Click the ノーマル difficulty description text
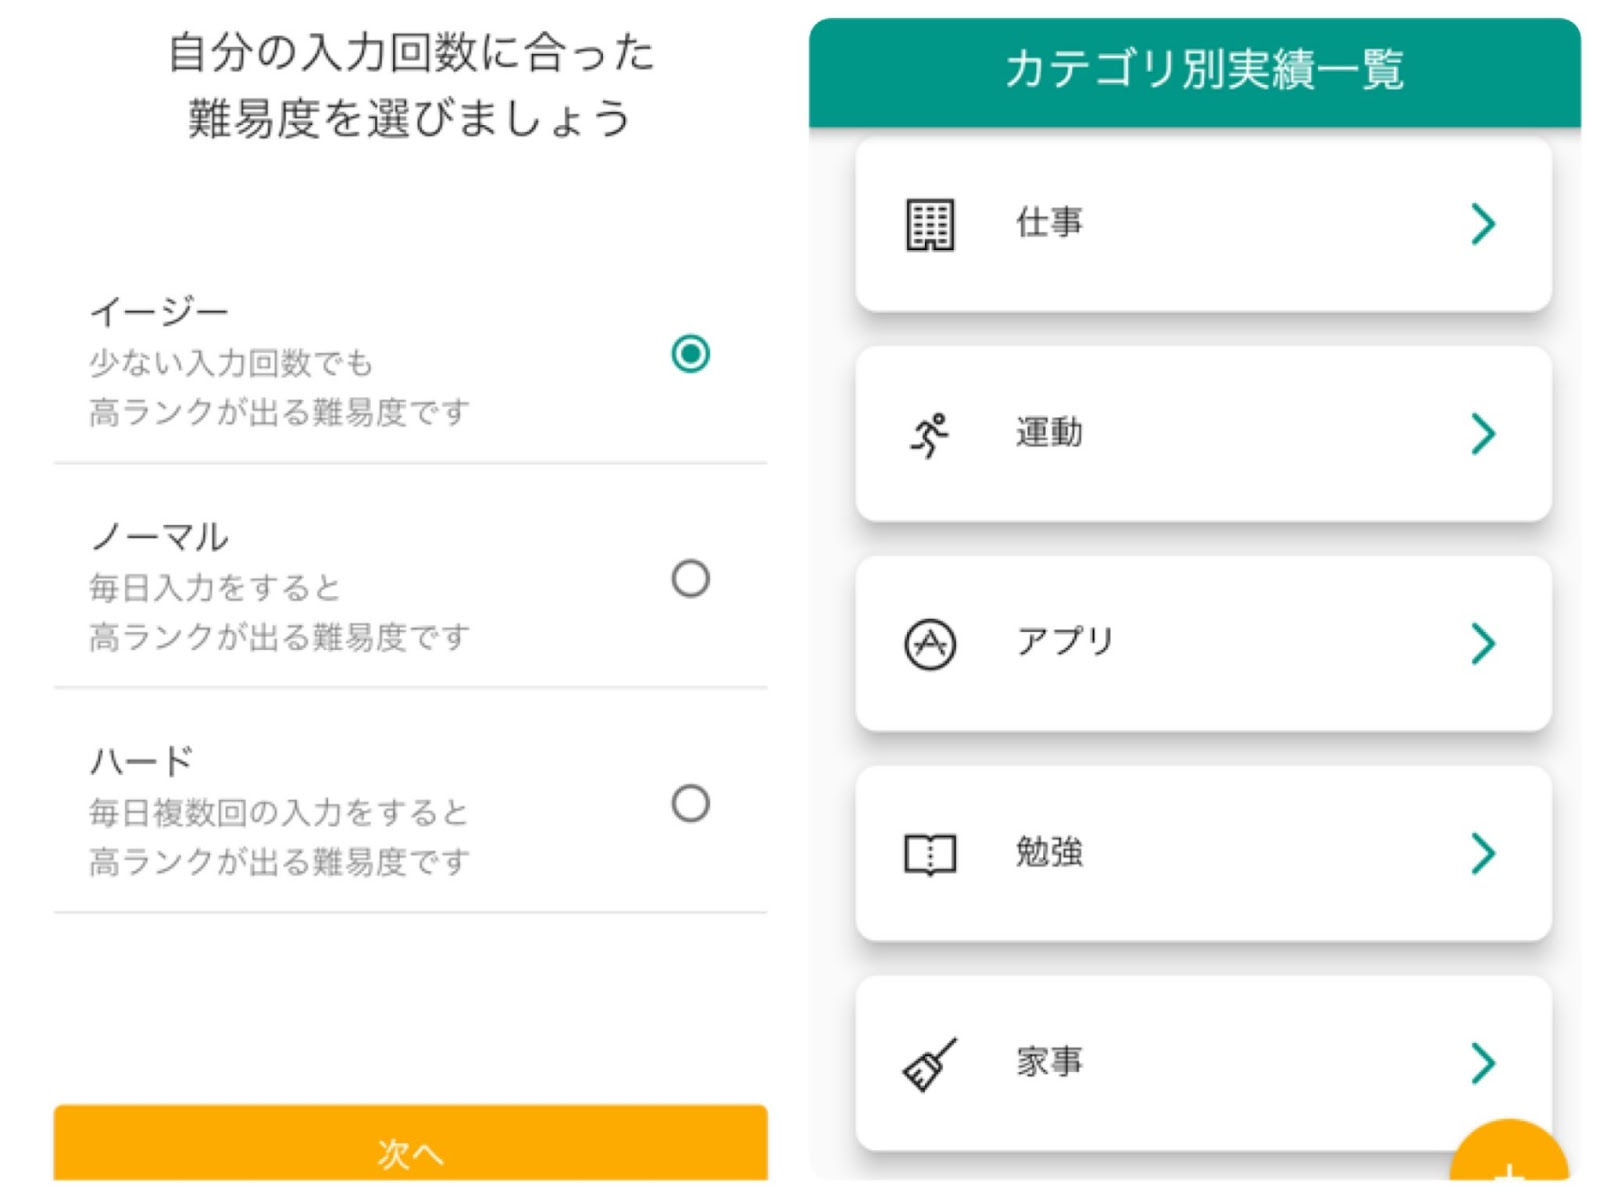Screen dimensions: 1600x1200 point(279,612)
